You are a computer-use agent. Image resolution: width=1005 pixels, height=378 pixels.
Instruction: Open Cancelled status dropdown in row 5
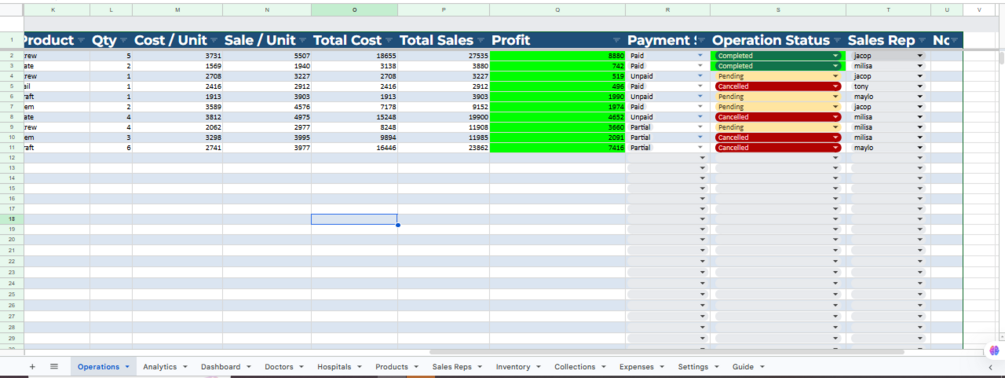click(835, 86)
